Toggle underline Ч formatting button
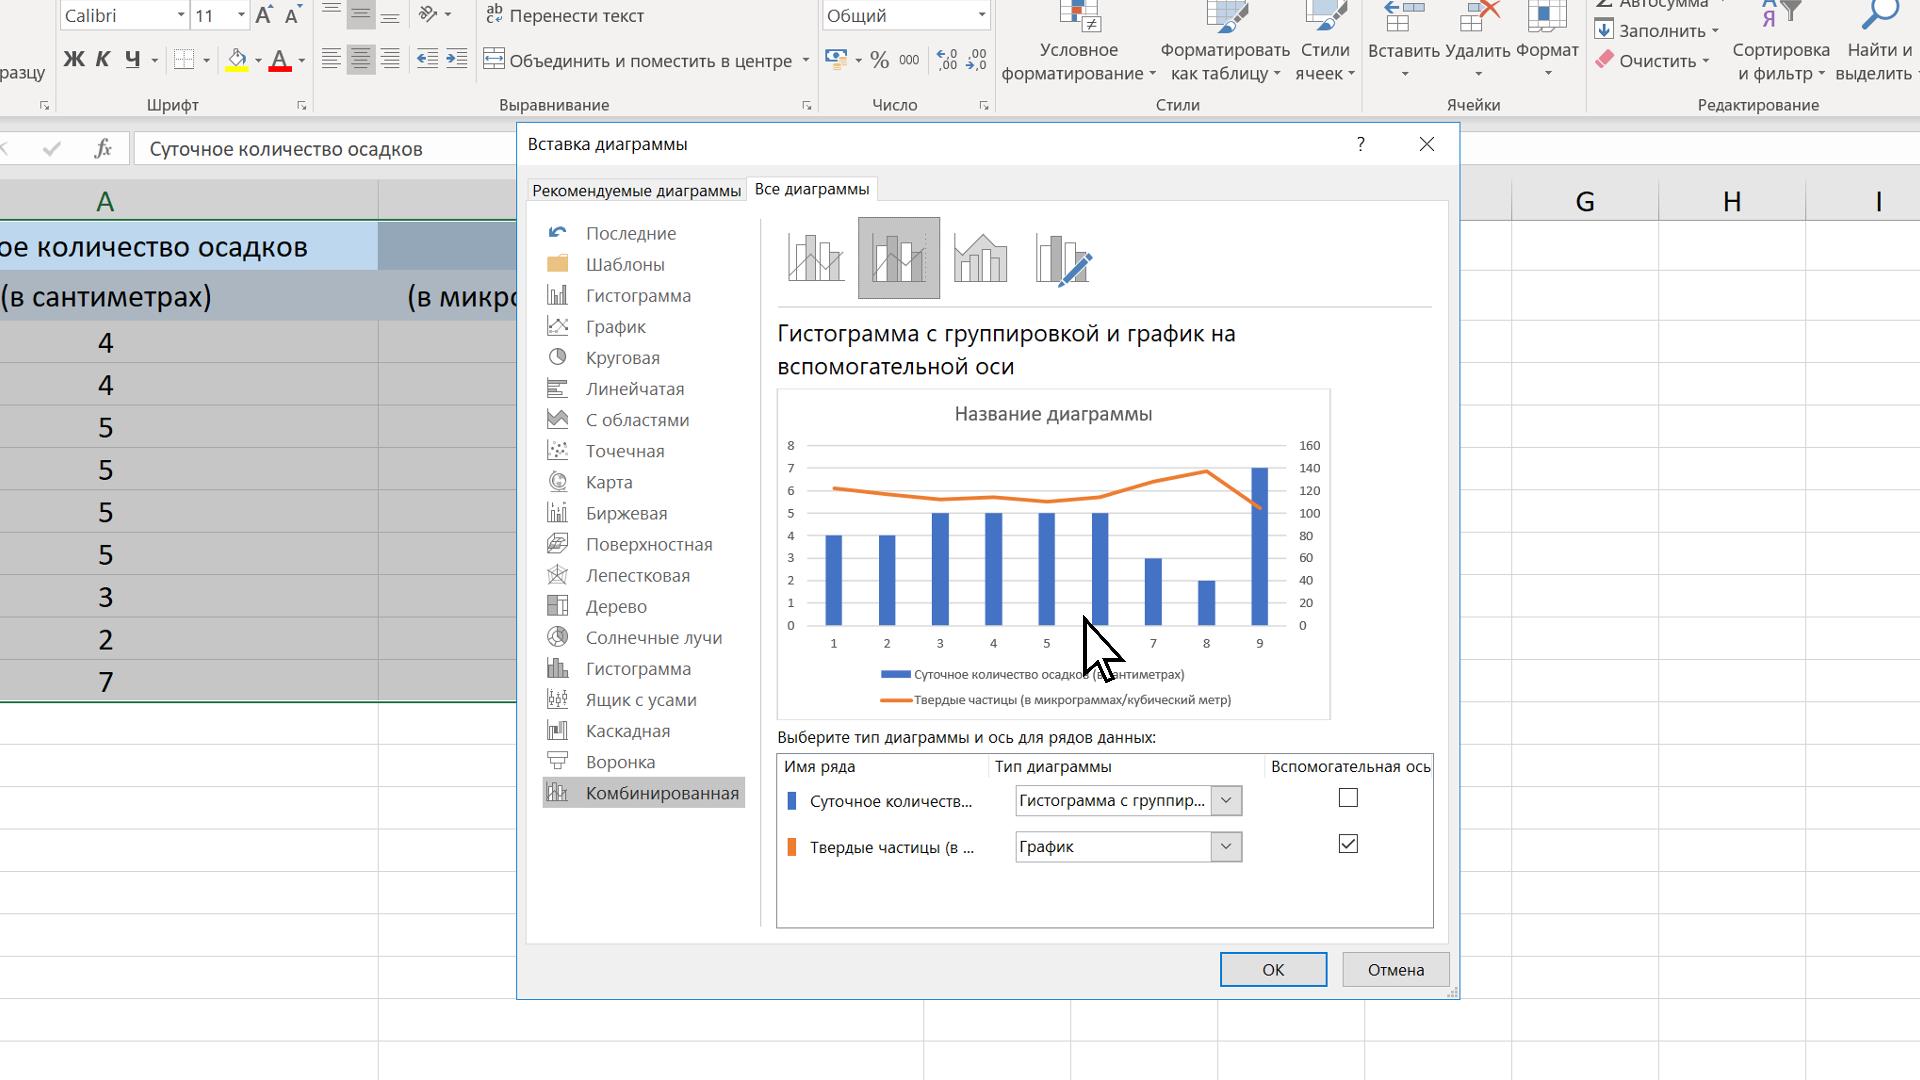Screen dimensions: 1920x1080 click(132, 60)
